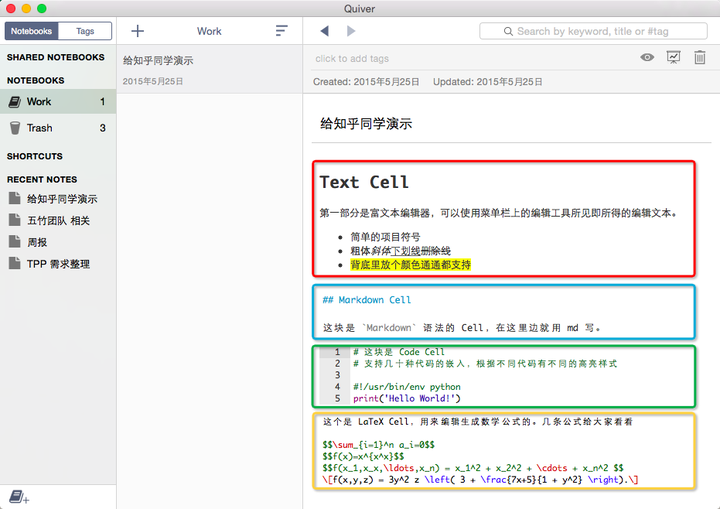Click the SHARED NOTEBOOKS header
The width and height of the screenshot is (720, 509).
56,57
